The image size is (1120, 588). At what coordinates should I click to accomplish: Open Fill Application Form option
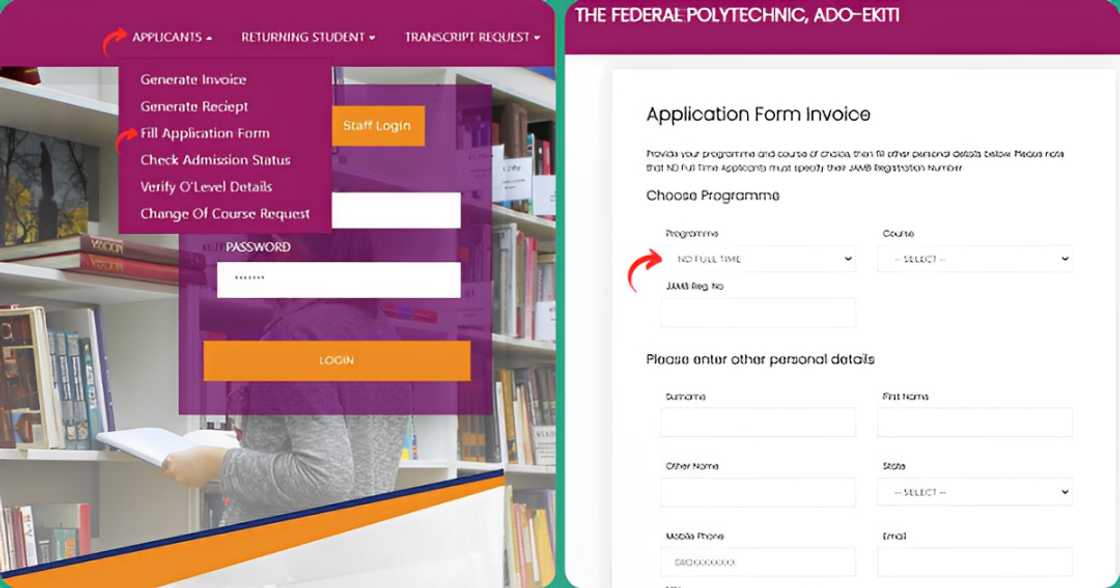205,133
